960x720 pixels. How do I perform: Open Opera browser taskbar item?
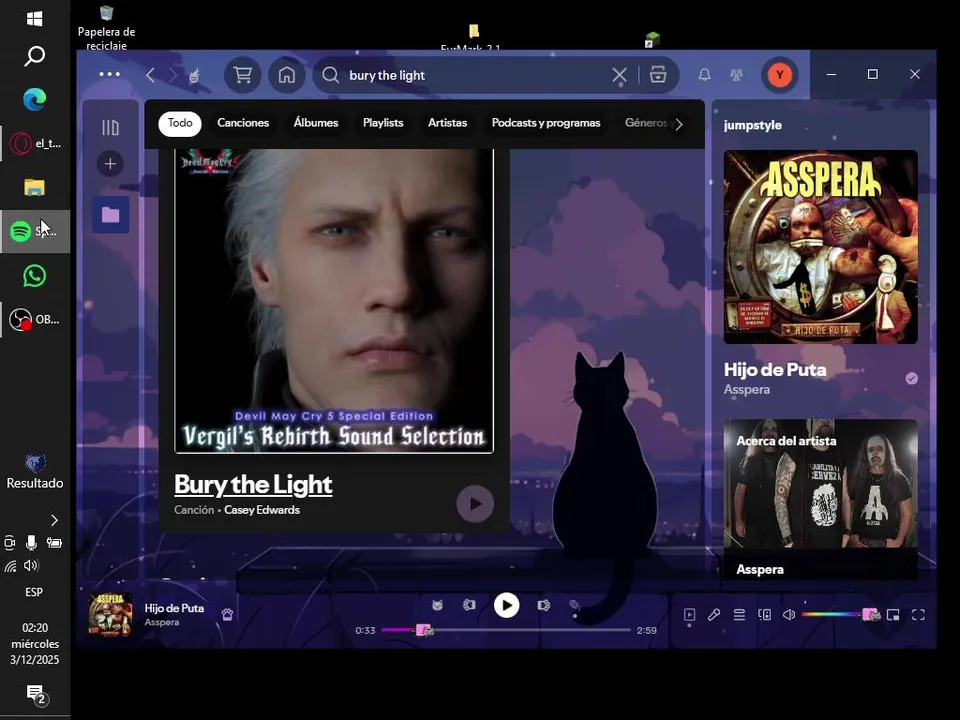(35, 144)
